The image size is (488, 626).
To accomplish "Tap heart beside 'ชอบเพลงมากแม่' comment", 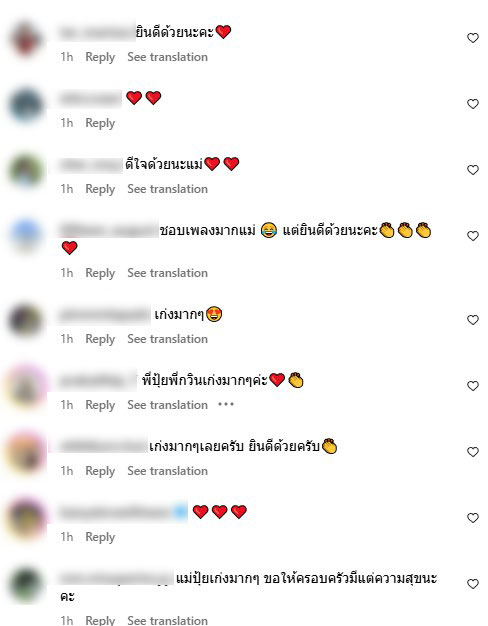I will pos(473,236).
